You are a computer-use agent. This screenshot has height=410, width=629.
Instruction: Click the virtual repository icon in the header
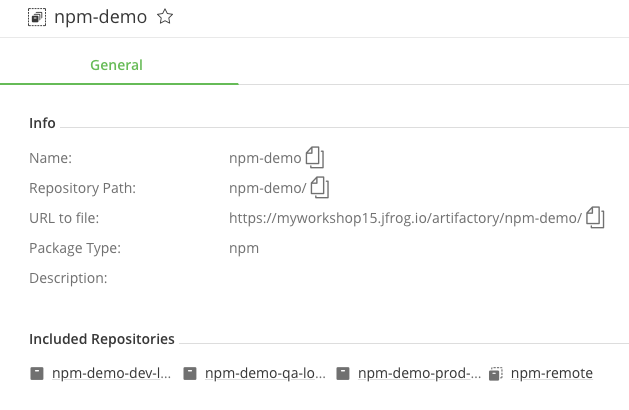(x=37, y=17)
